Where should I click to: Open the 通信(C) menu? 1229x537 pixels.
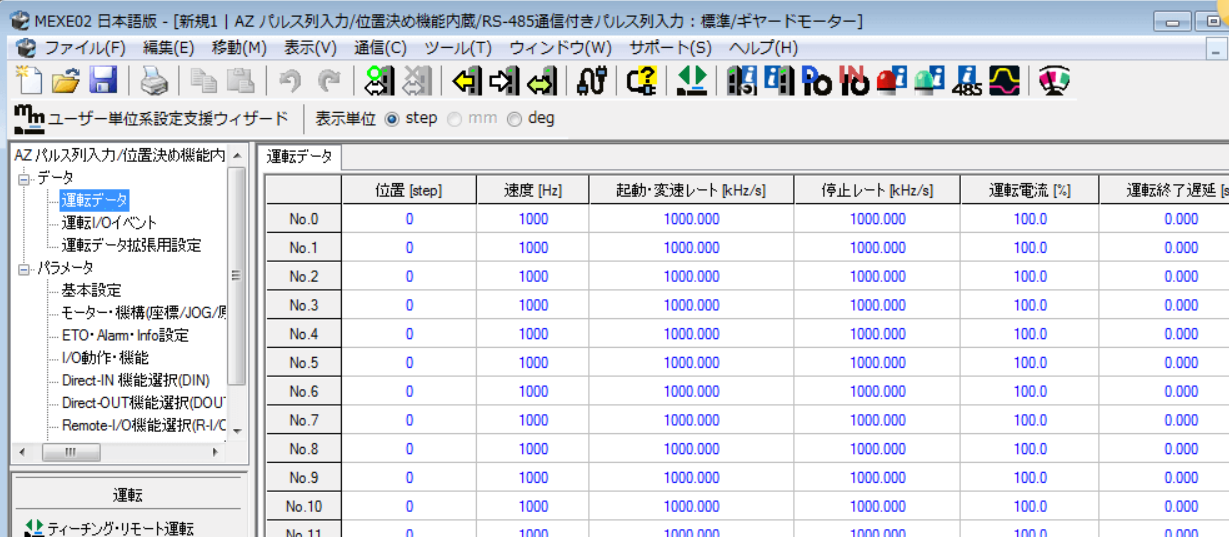[380, 48]
